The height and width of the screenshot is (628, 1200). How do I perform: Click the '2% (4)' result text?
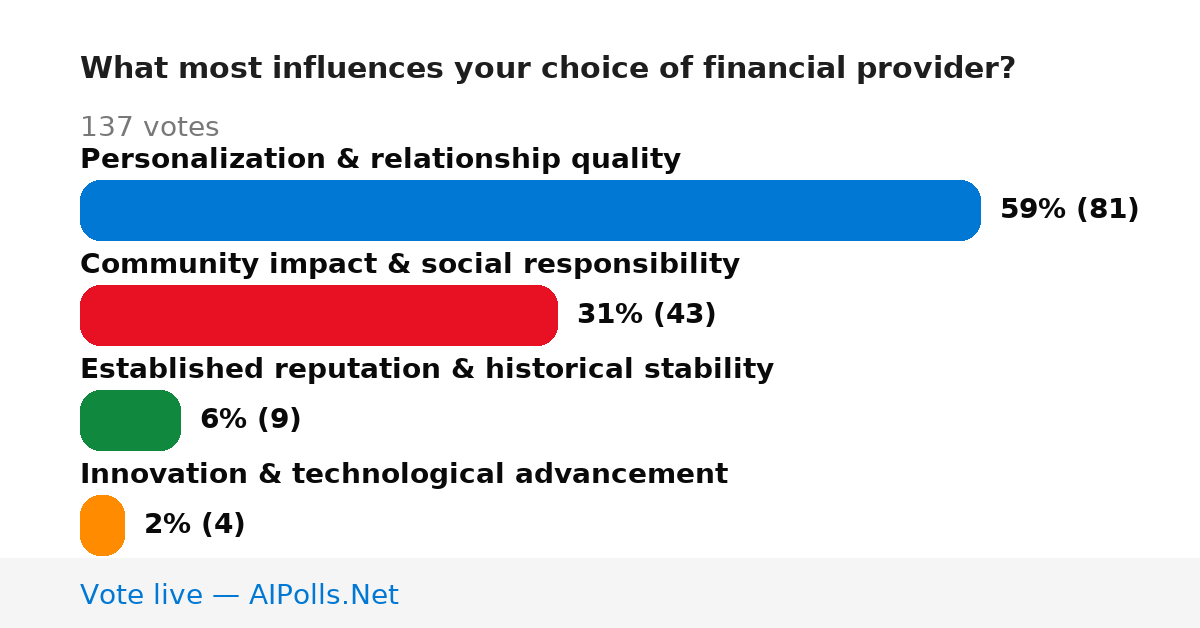point(195,524)
